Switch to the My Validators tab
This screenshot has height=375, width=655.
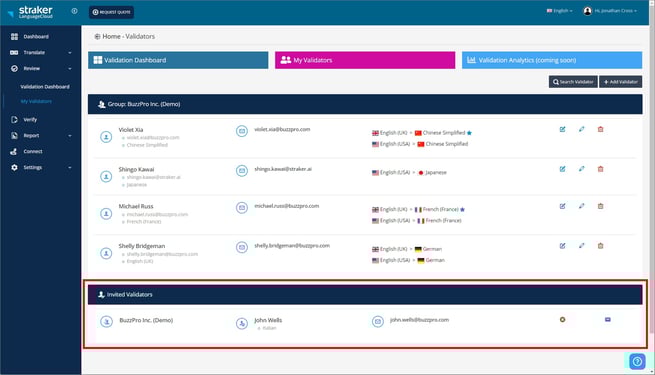[x=365, y=60]
